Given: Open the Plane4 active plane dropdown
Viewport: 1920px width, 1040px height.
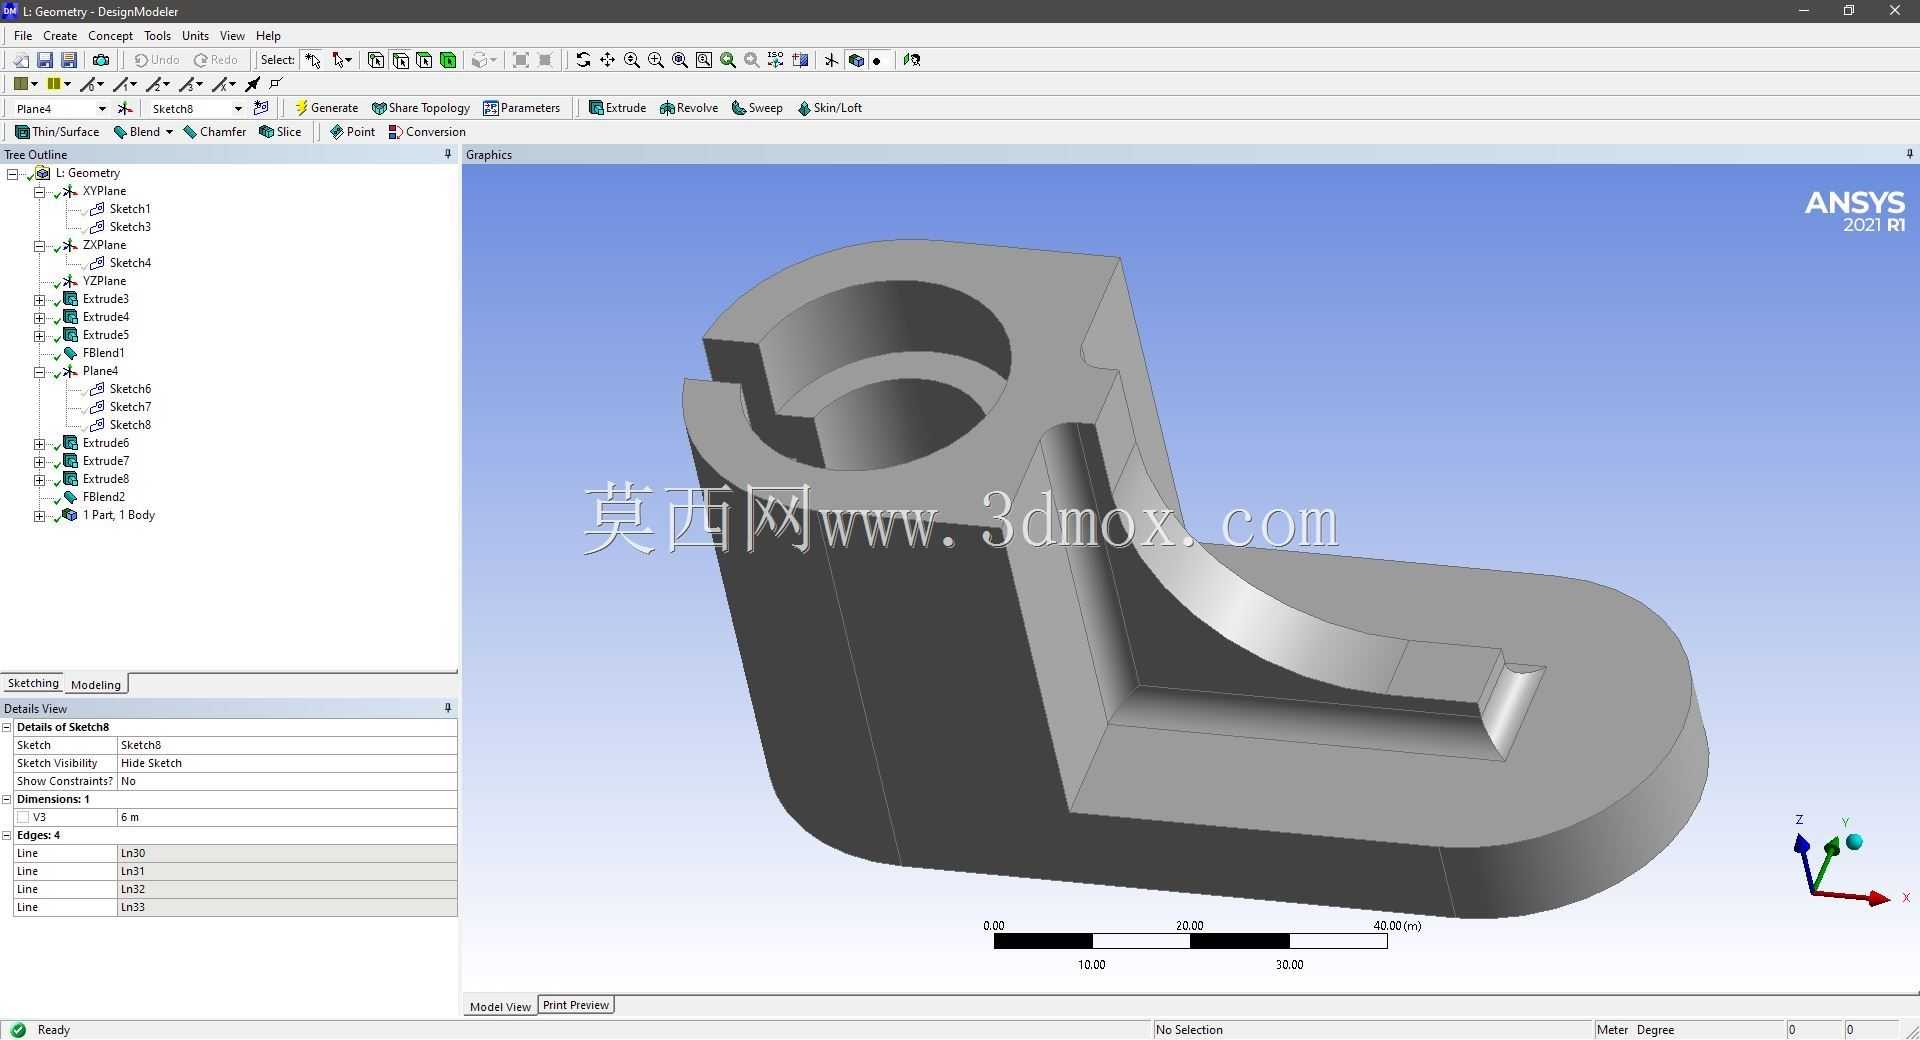Looking at the screenshot, I should coord(101,108).
